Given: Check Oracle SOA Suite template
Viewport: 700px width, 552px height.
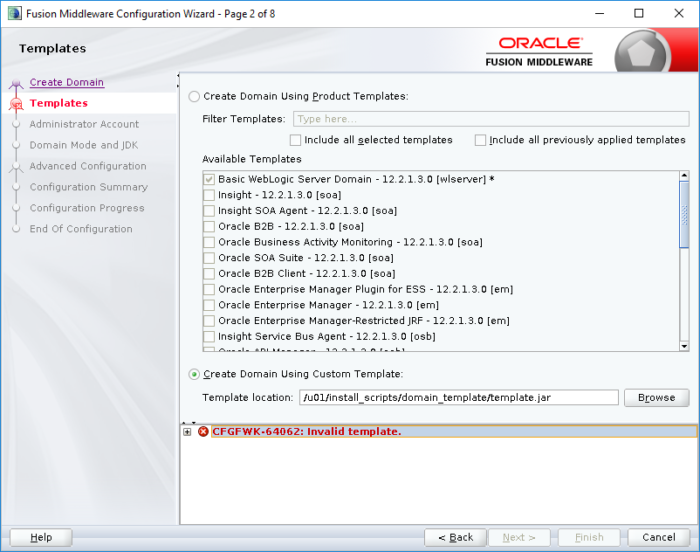Looking at the screenshot, I should click(x=208, y=258).
